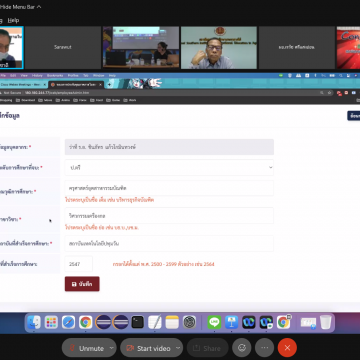The image size is (360, 360).
Task: Click the institution name input field
Action: pos(169,244)
